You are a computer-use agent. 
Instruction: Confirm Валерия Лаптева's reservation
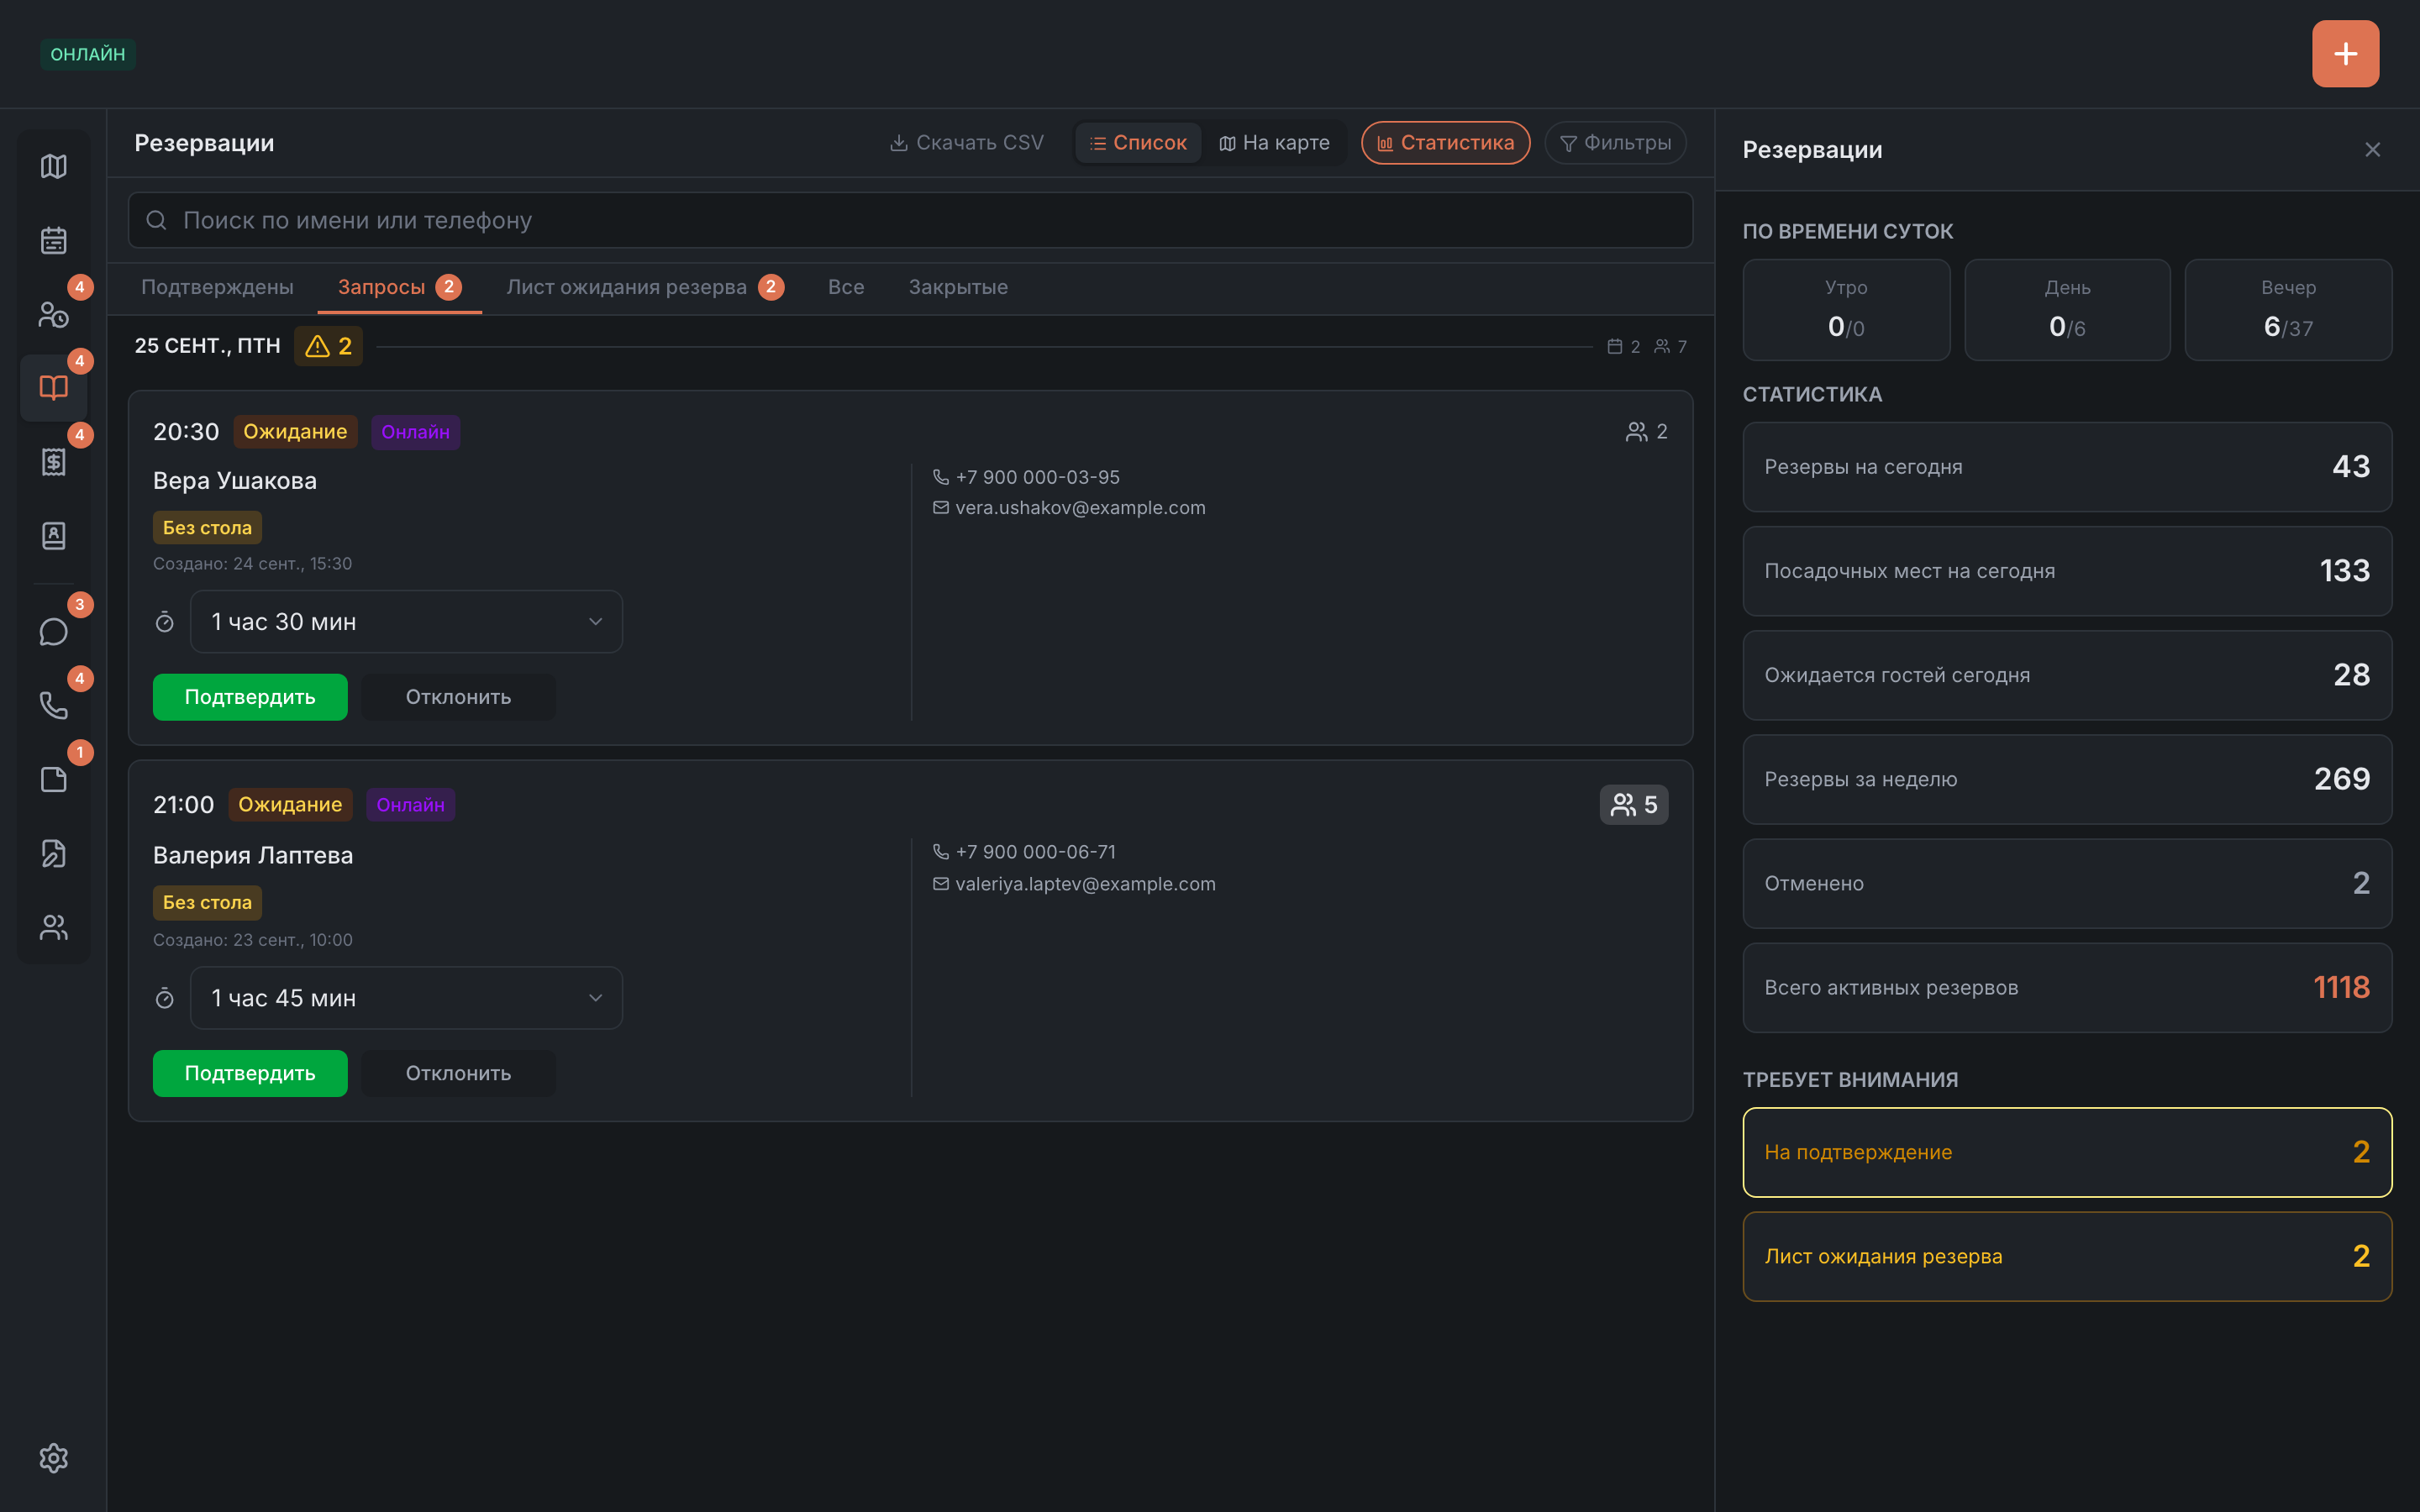[x=250, y=1073]
